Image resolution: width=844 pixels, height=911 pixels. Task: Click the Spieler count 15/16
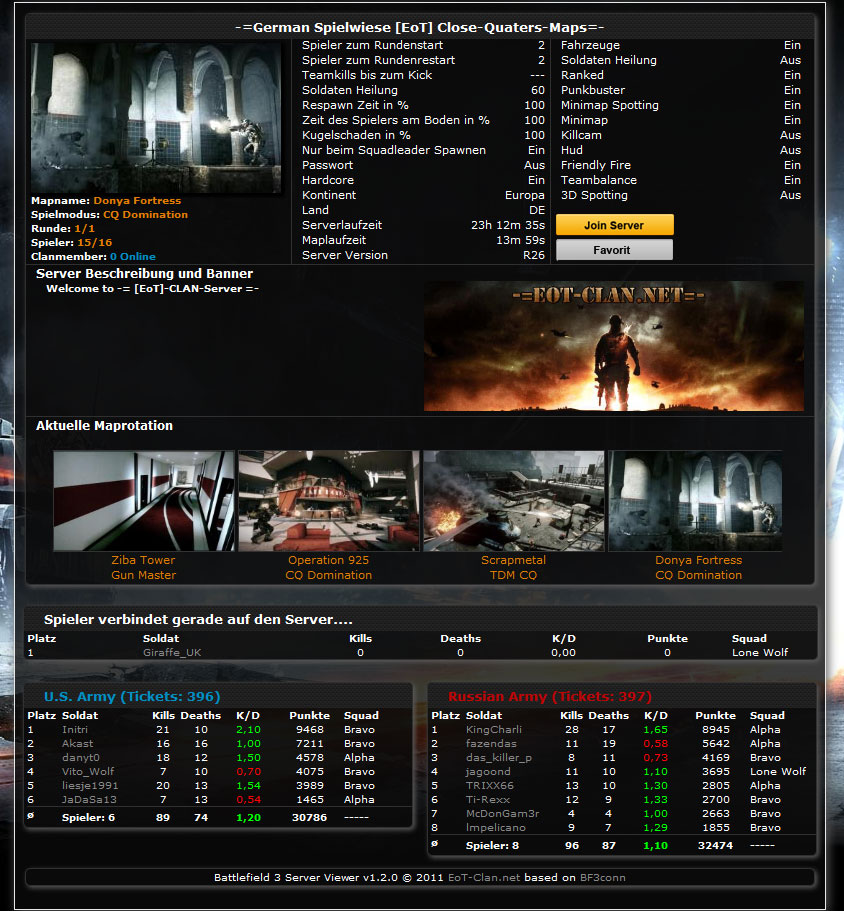click(95, 242)
